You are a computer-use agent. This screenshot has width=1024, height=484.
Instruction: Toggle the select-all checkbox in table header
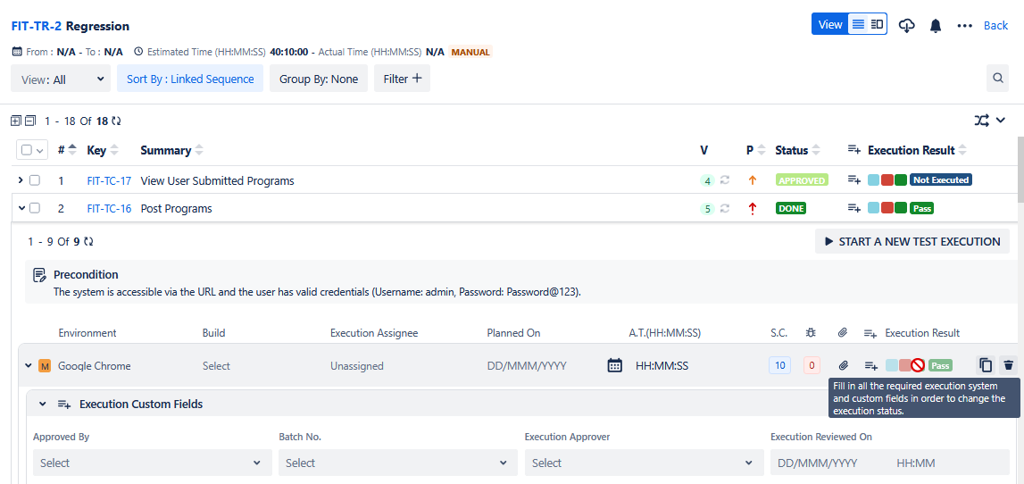click(27, 150)
